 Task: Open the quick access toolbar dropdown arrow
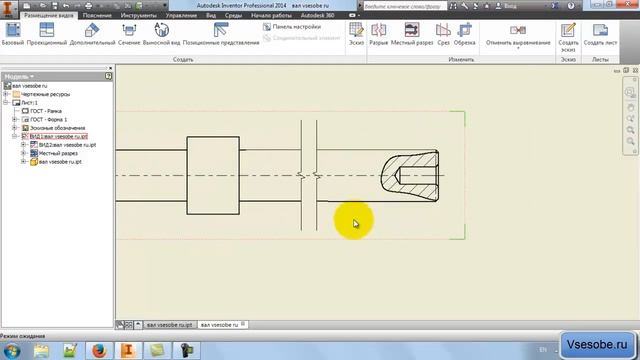165,6
